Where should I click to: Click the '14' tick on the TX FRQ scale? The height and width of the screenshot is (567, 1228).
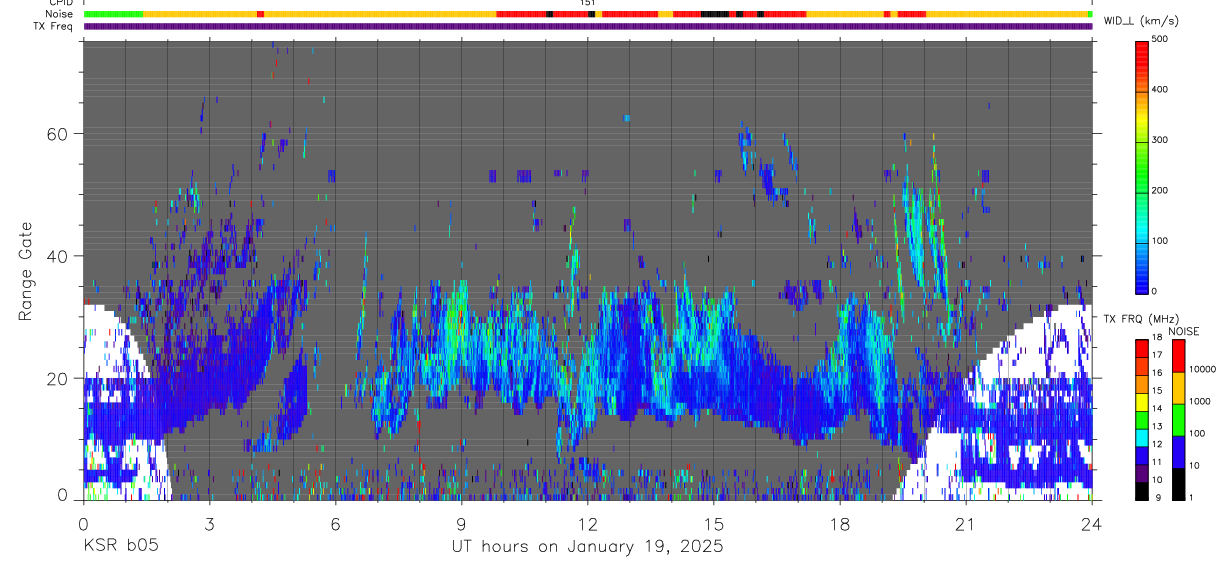(1157, 409)
